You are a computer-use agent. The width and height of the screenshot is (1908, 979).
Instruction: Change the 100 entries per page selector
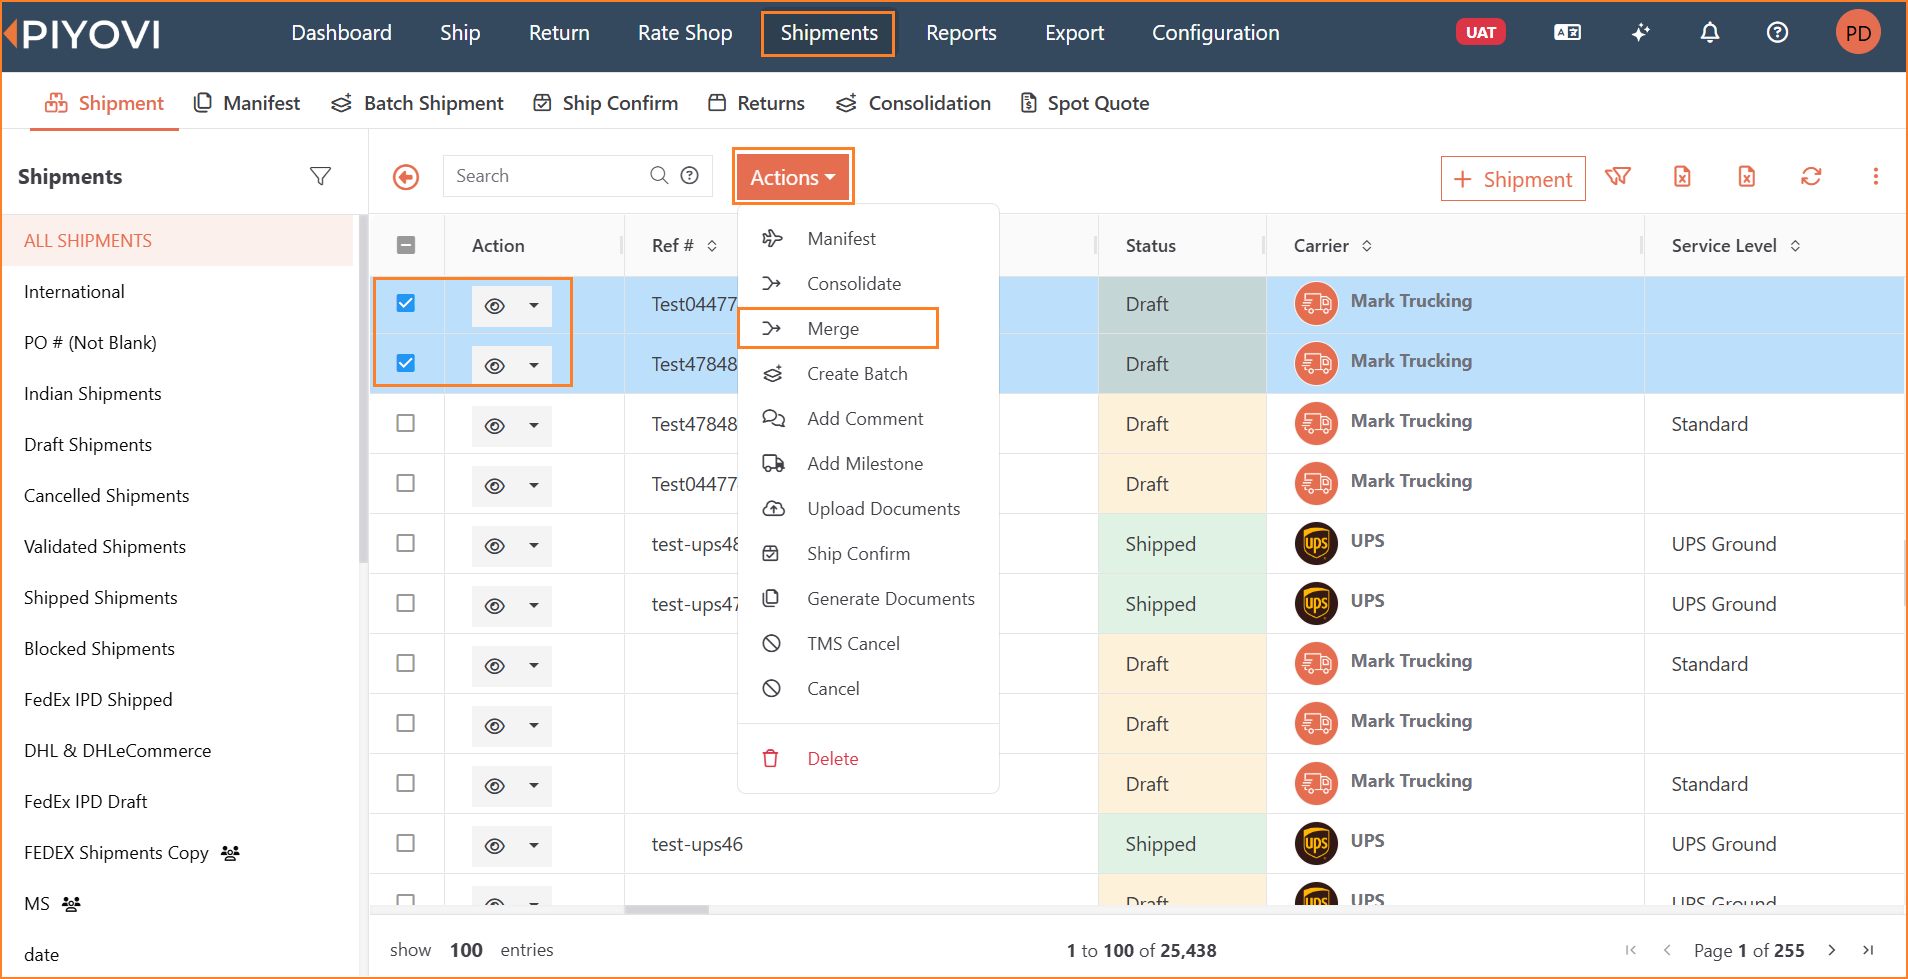point(466,950)
